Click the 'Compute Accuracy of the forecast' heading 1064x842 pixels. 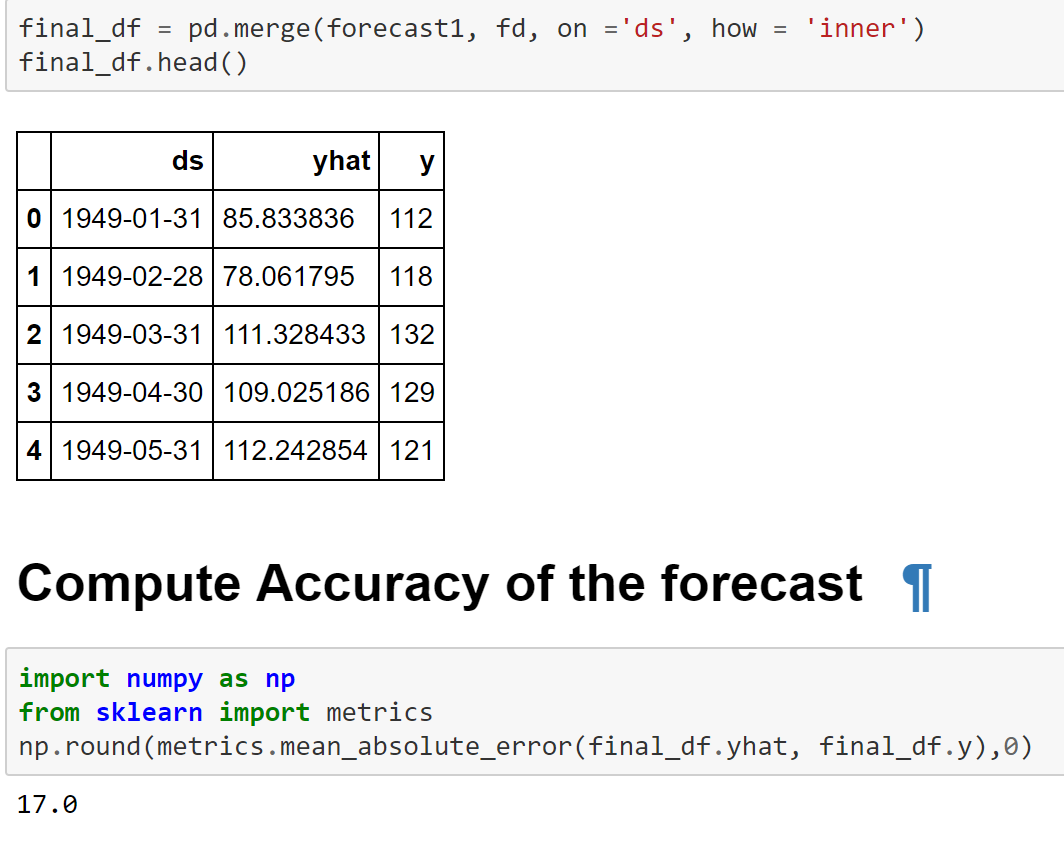(440, 584)
